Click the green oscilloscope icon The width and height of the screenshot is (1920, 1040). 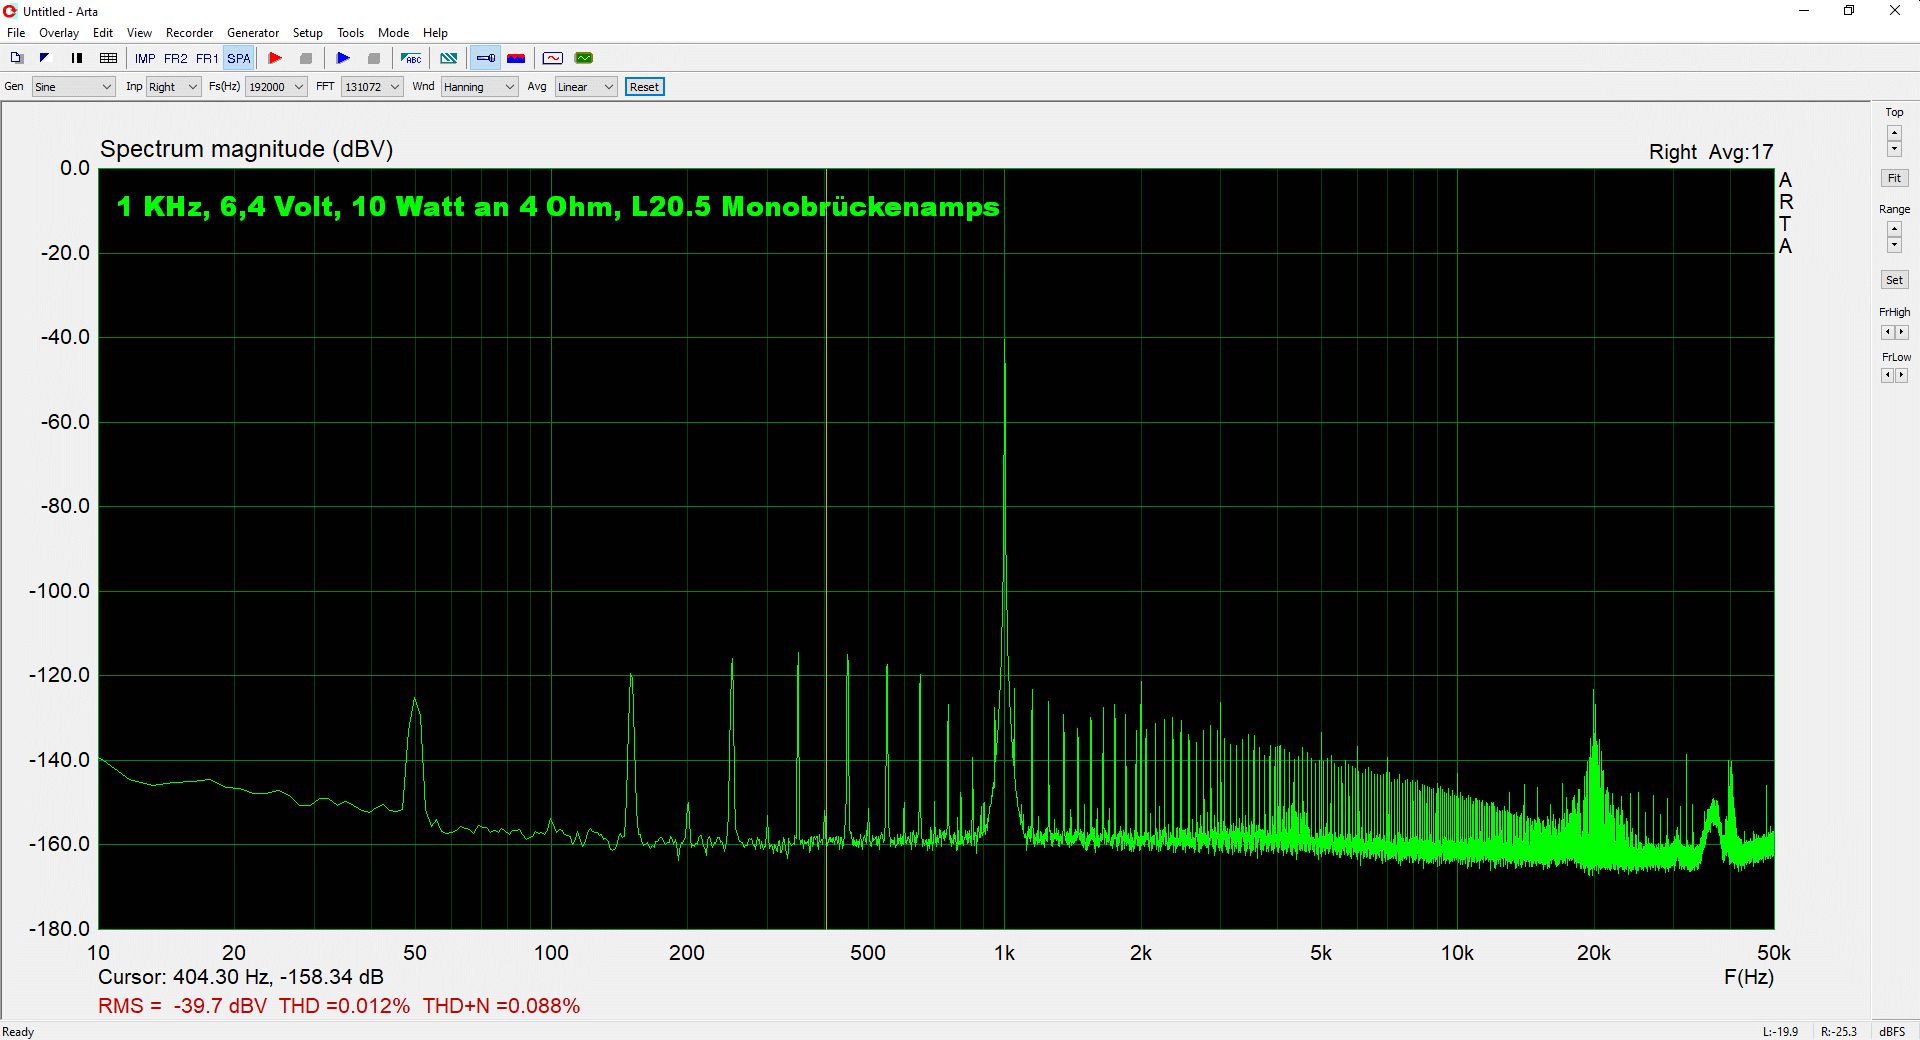[584, 58]
